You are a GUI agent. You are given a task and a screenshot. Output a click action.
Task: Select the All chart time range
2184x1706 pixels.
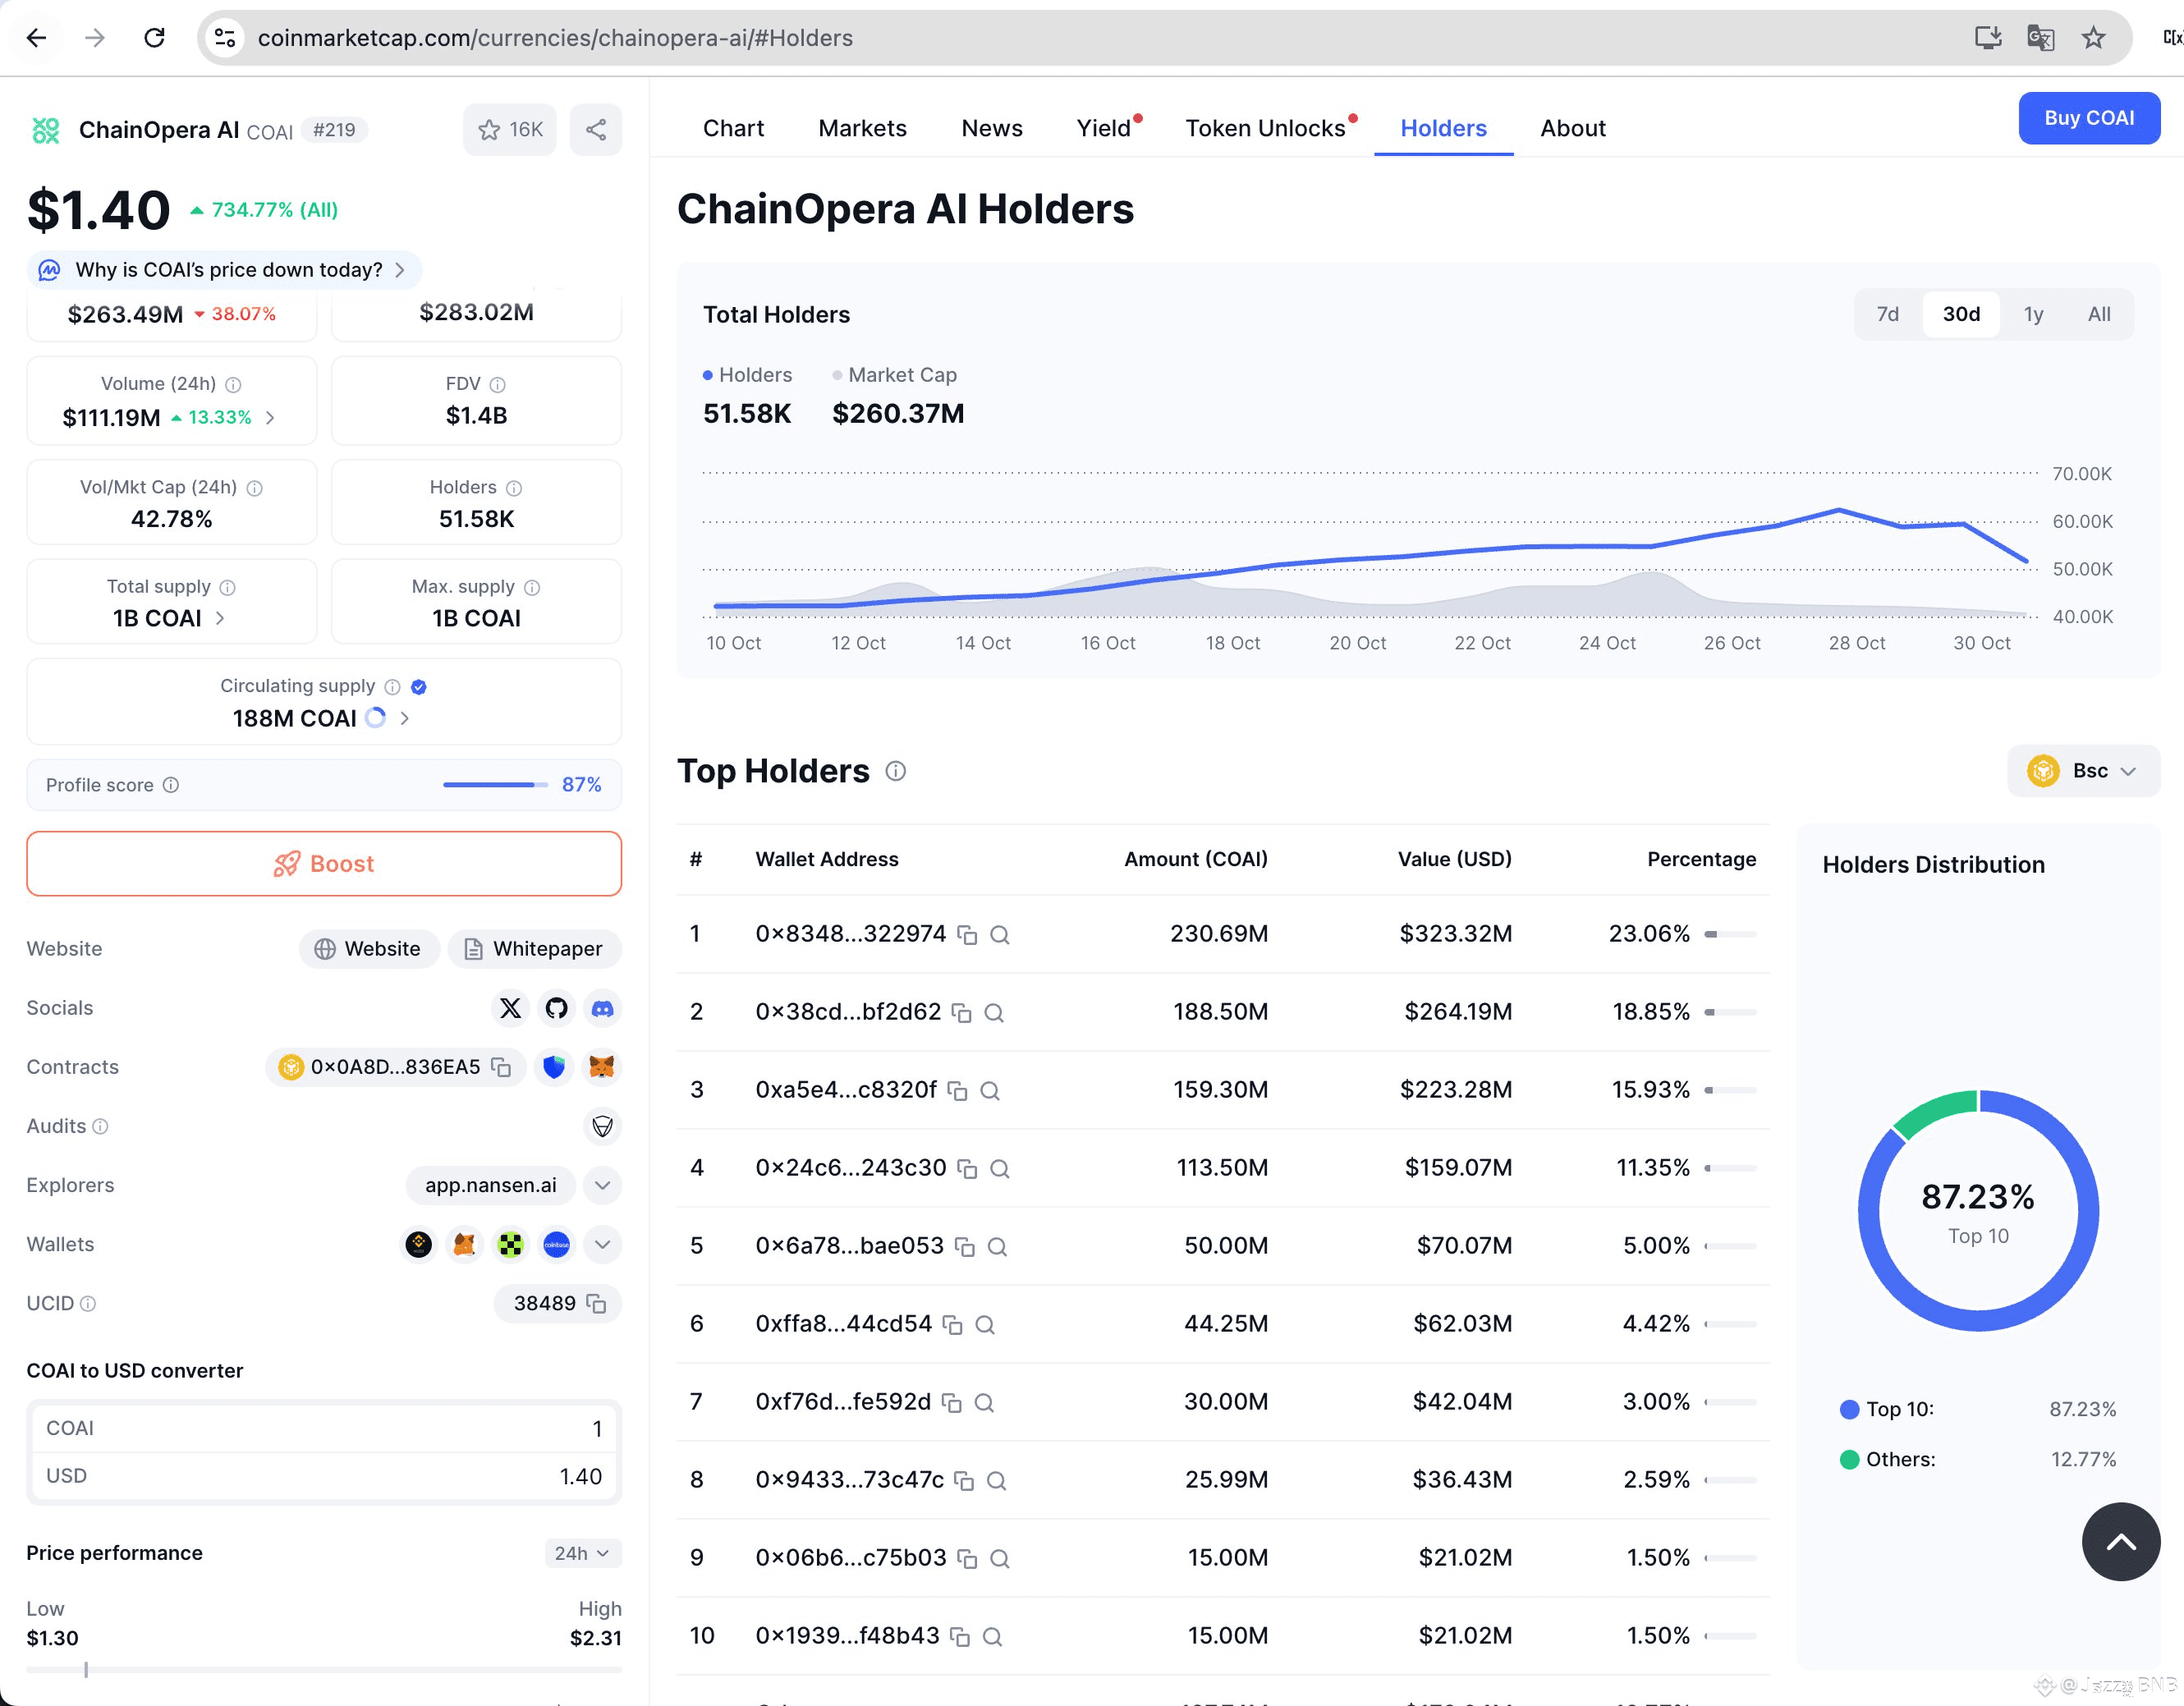coord(2099,315)
